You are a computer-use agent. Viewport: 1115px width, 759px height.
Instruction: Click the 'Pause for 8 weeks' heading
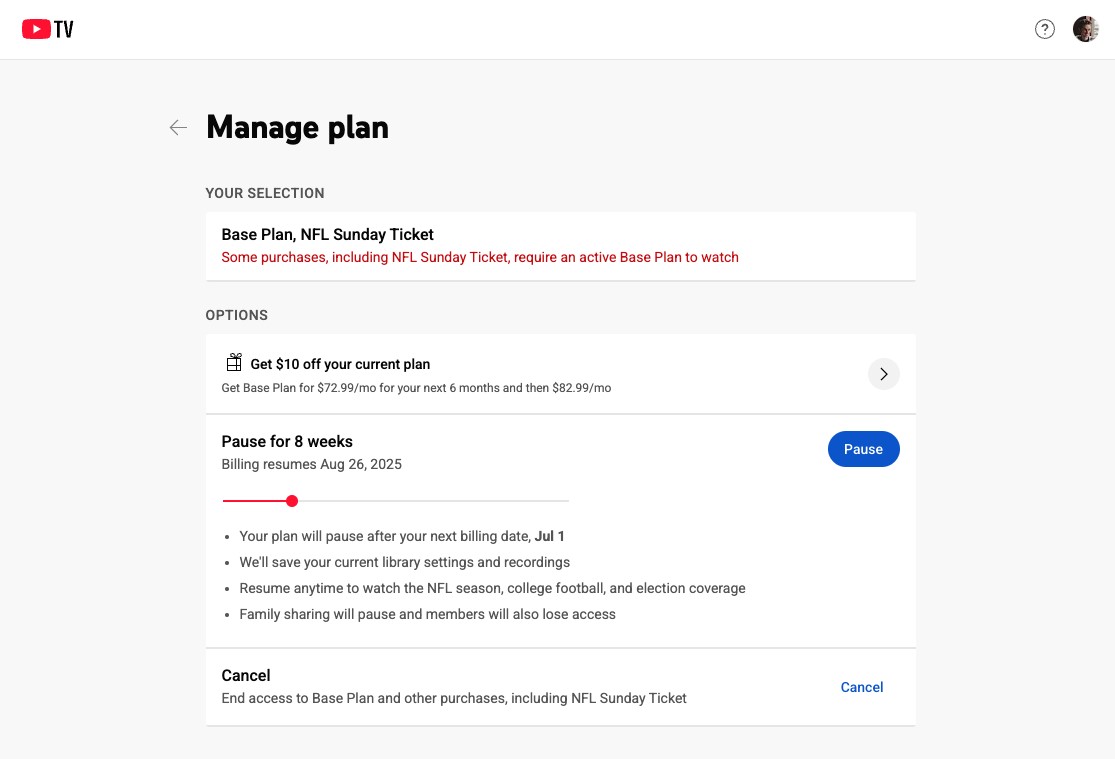coord(287,441)
